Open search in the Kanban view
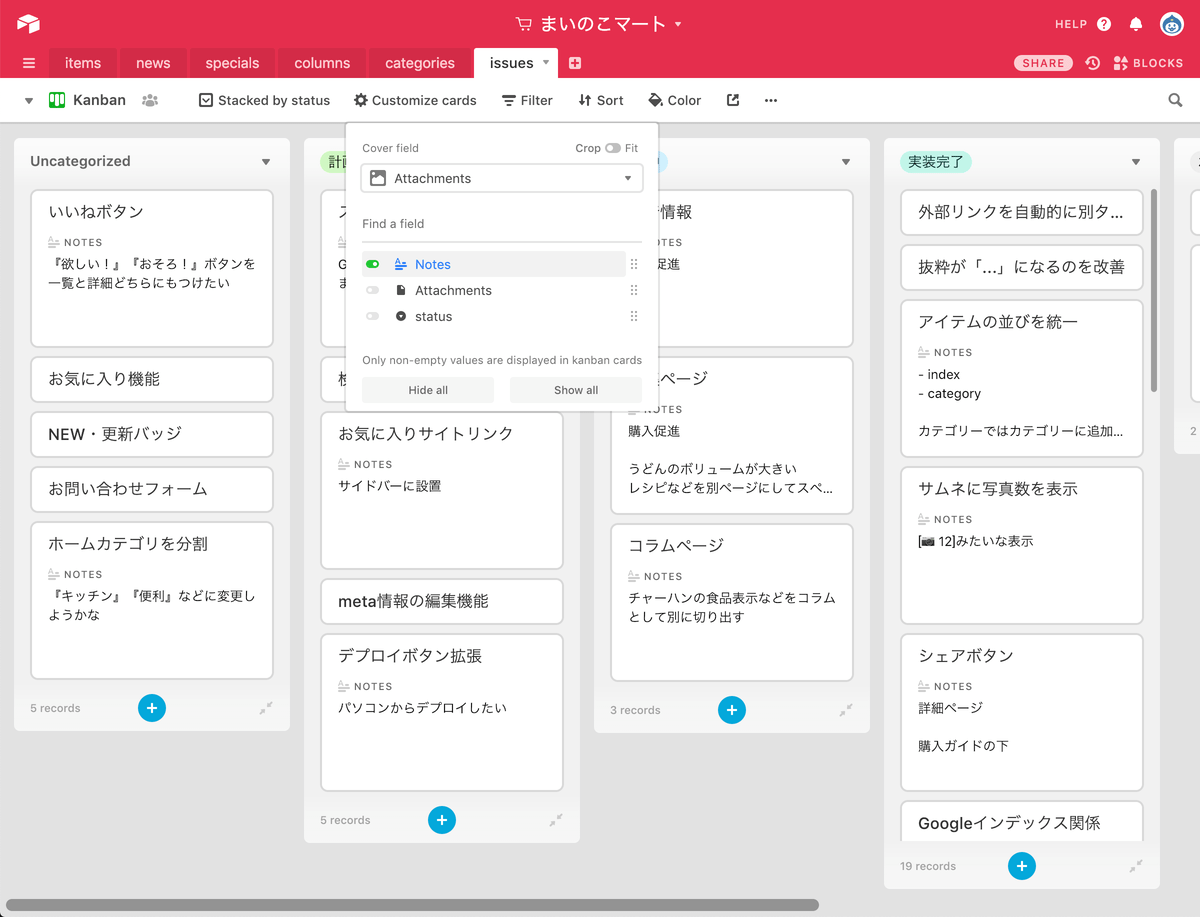The image size is (1200, 917). (1174, 100)
